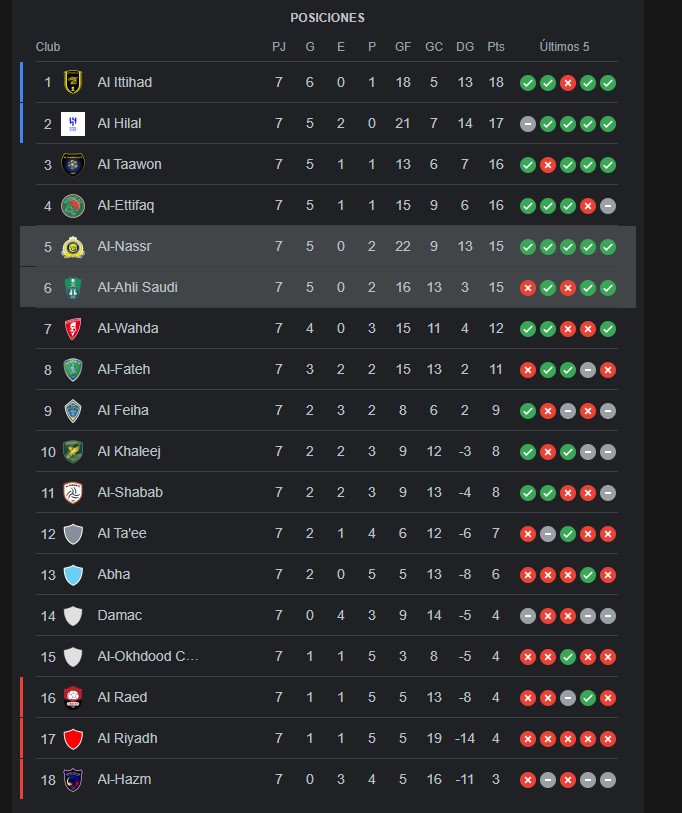Screen dimensions: 682x813
Task: Click Al Hilal's grey draw result icon
Action: tap(528, 124)
